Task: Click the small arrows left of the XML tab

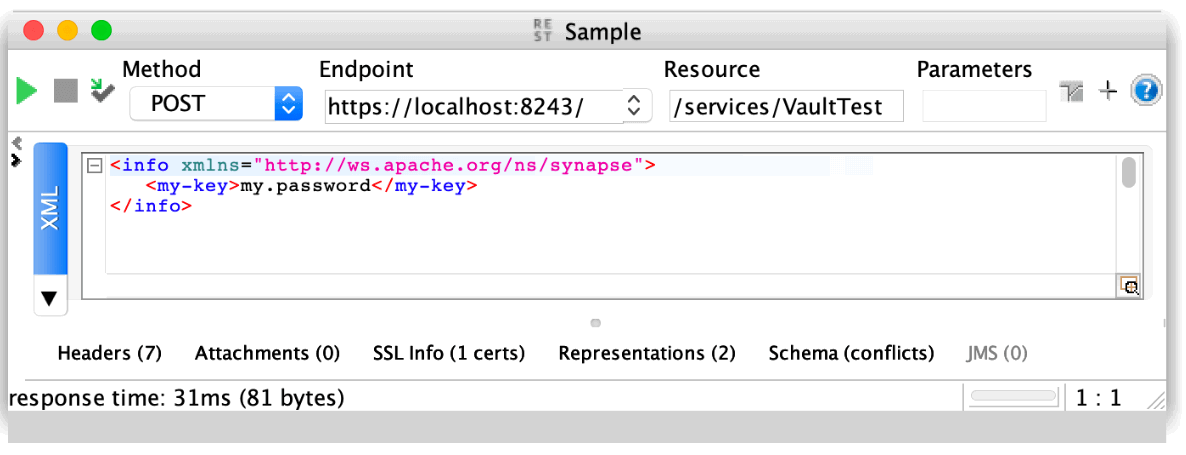Action: (16, 151)
